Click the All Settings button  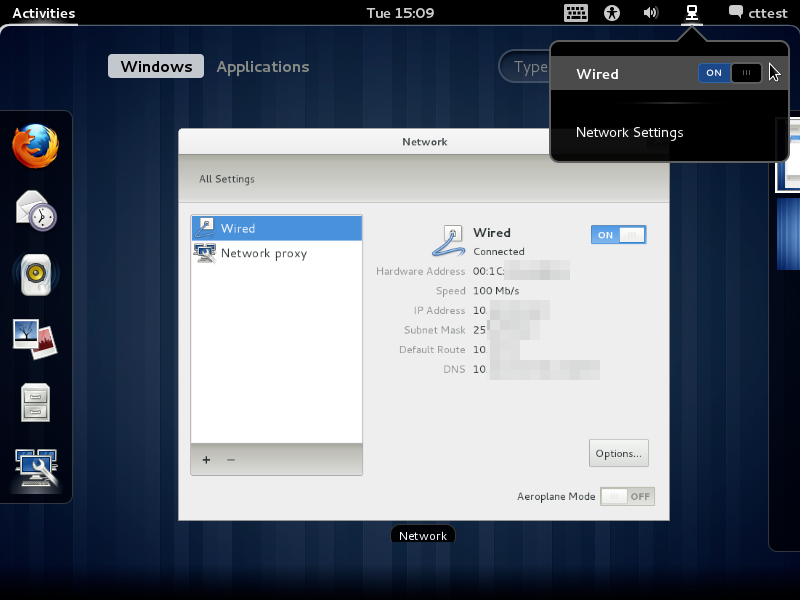227,179
